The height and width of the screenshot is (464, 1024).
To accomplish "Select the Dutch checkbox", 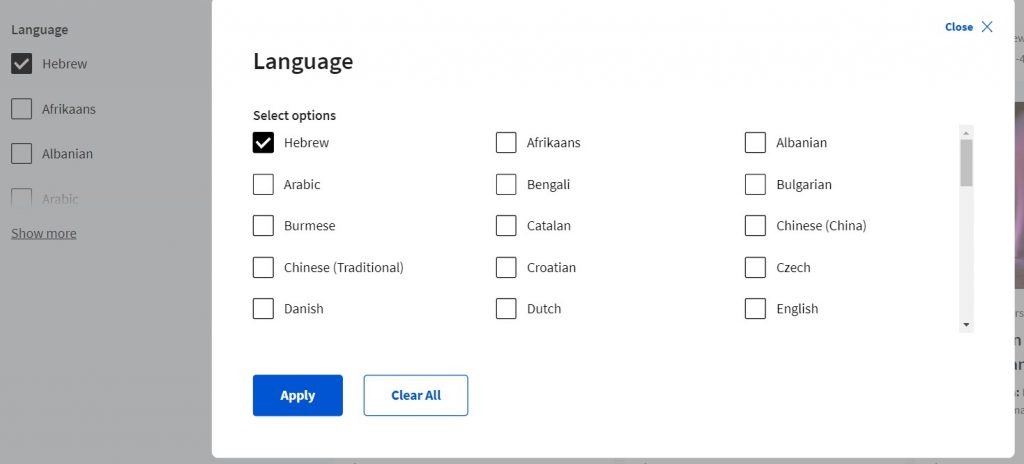I will pyautogui.click(x=506, y=308).
